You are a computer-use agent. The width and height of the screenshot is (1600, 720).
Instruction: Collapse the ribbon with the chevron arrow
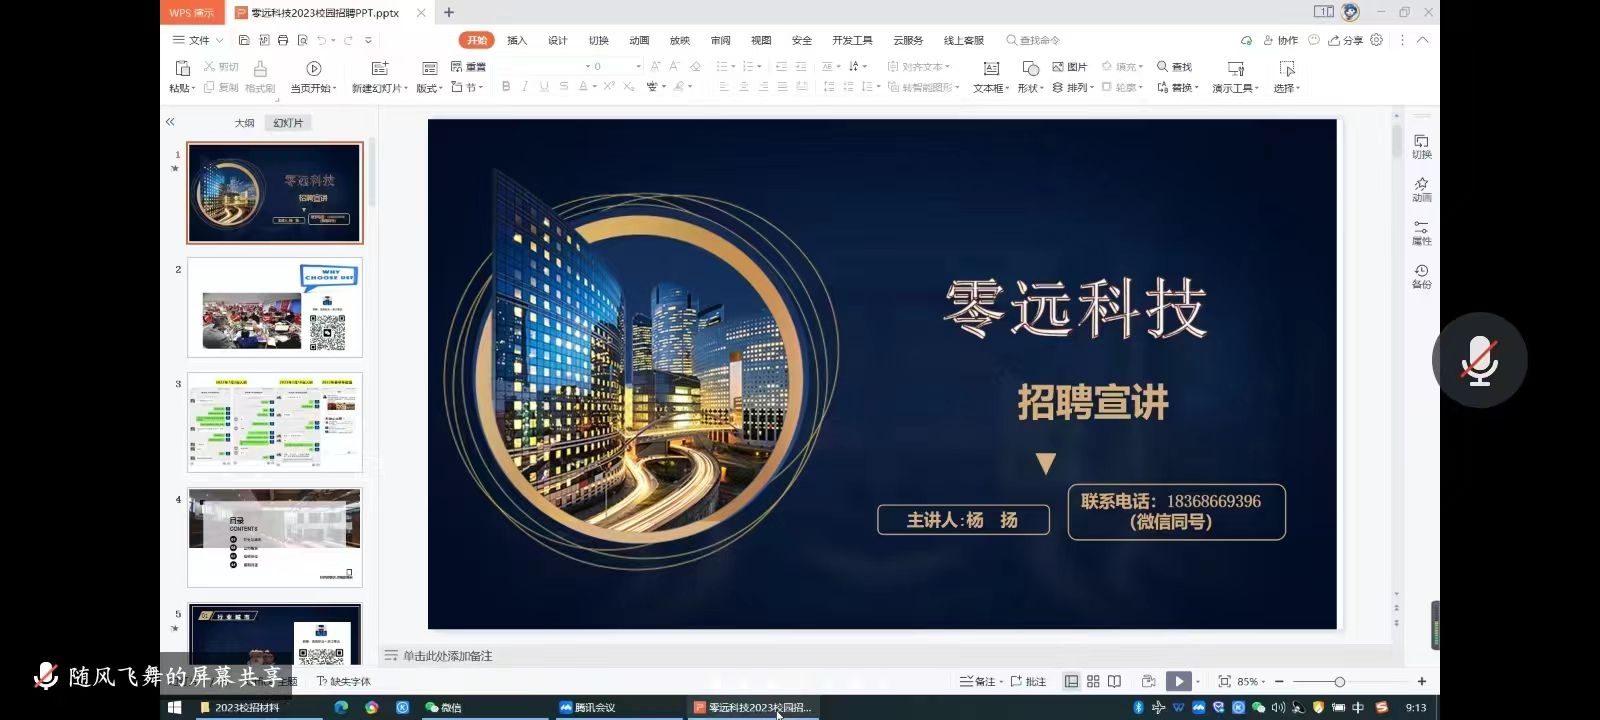[x=1423, y=40]
